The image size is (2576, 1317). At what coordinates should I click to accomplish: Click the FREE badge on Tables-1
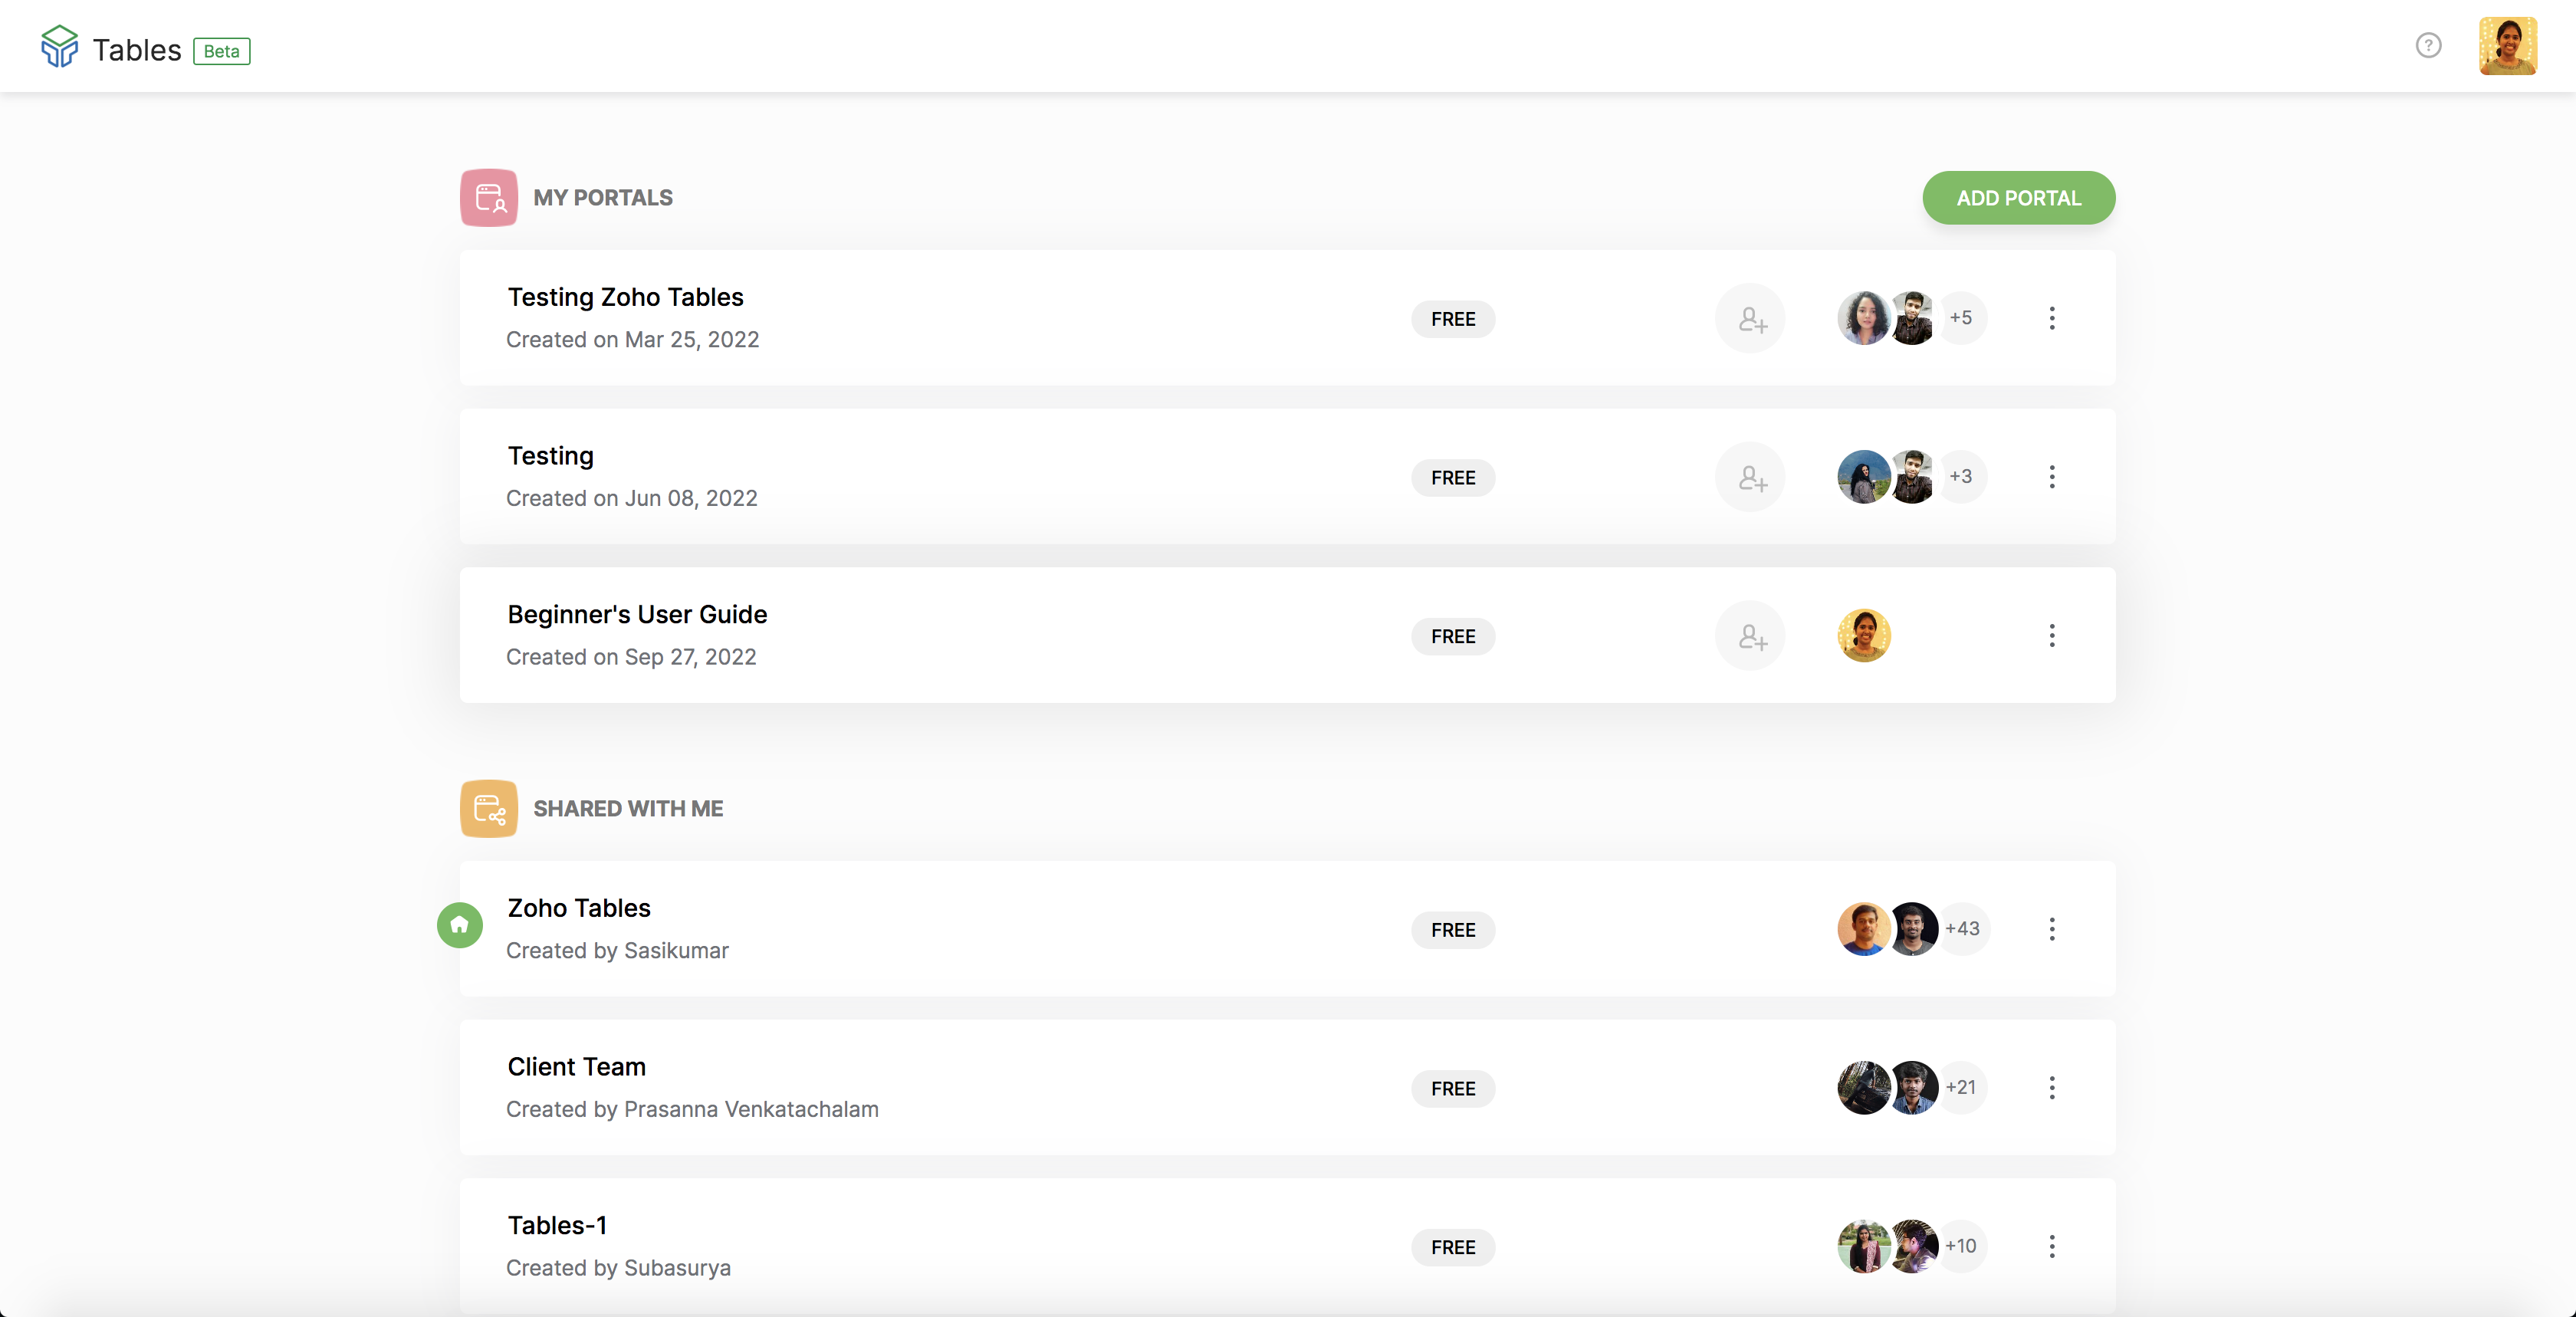click(1453, 1247)
